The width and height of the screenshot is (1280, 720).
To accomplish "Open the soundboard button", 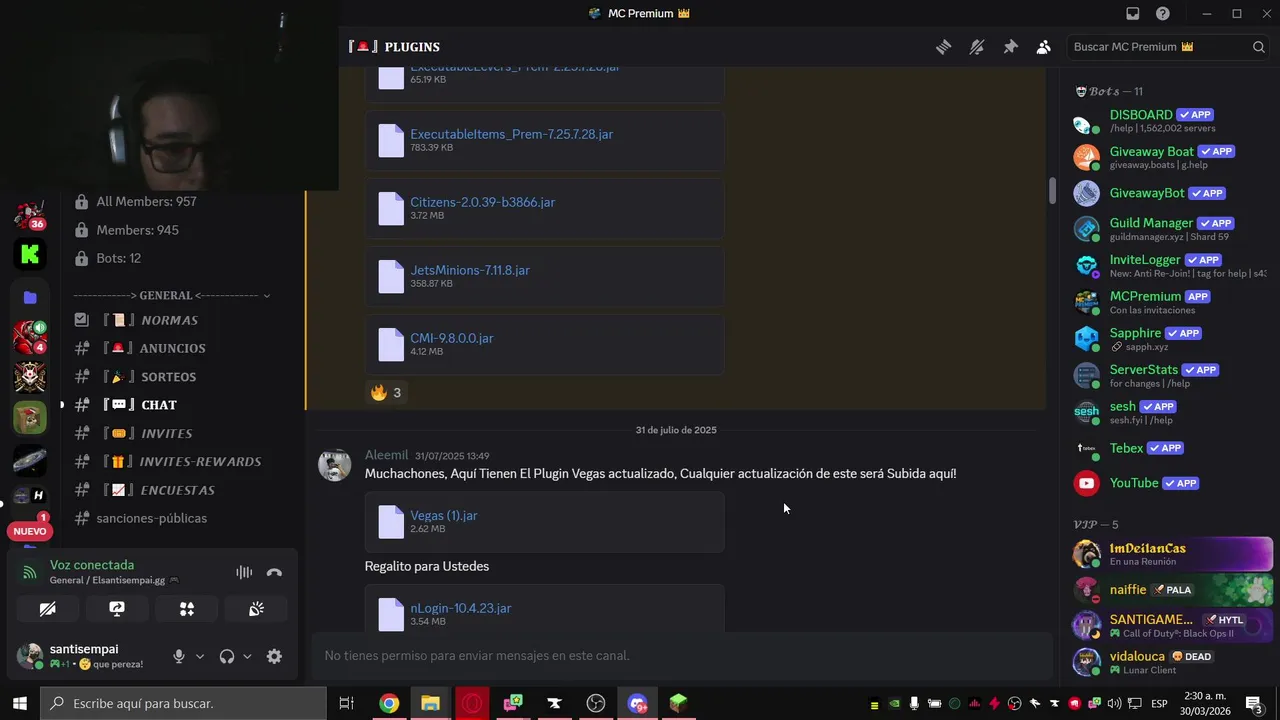I will (x=257, y=608).
